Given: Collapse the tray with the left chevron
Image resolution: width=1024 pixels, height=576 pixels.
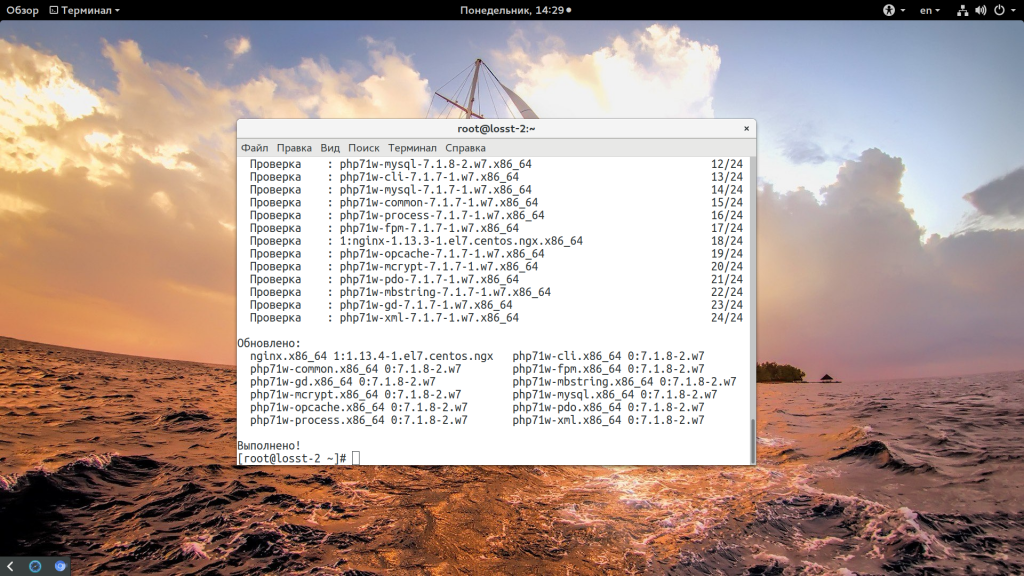Looking at the screenshot, I should pyautogui.click(x=10, y=566).
